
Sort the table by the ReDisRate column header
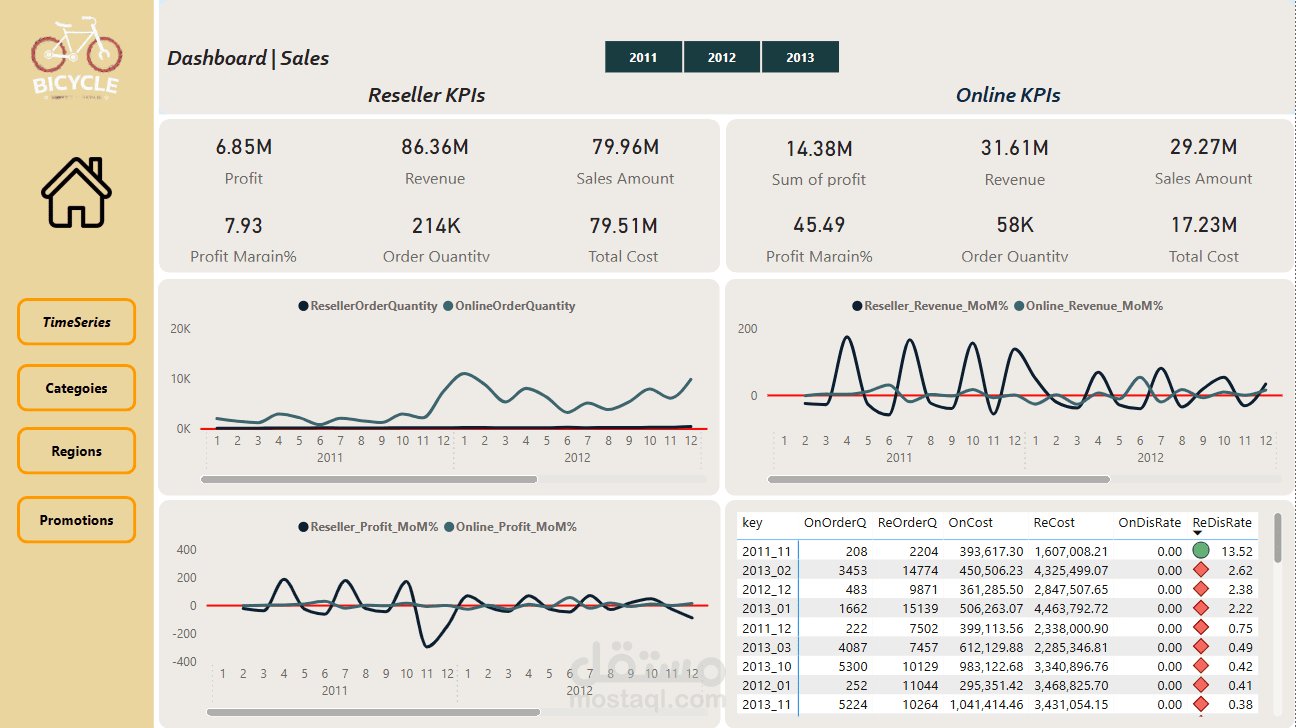[1222, 523]
